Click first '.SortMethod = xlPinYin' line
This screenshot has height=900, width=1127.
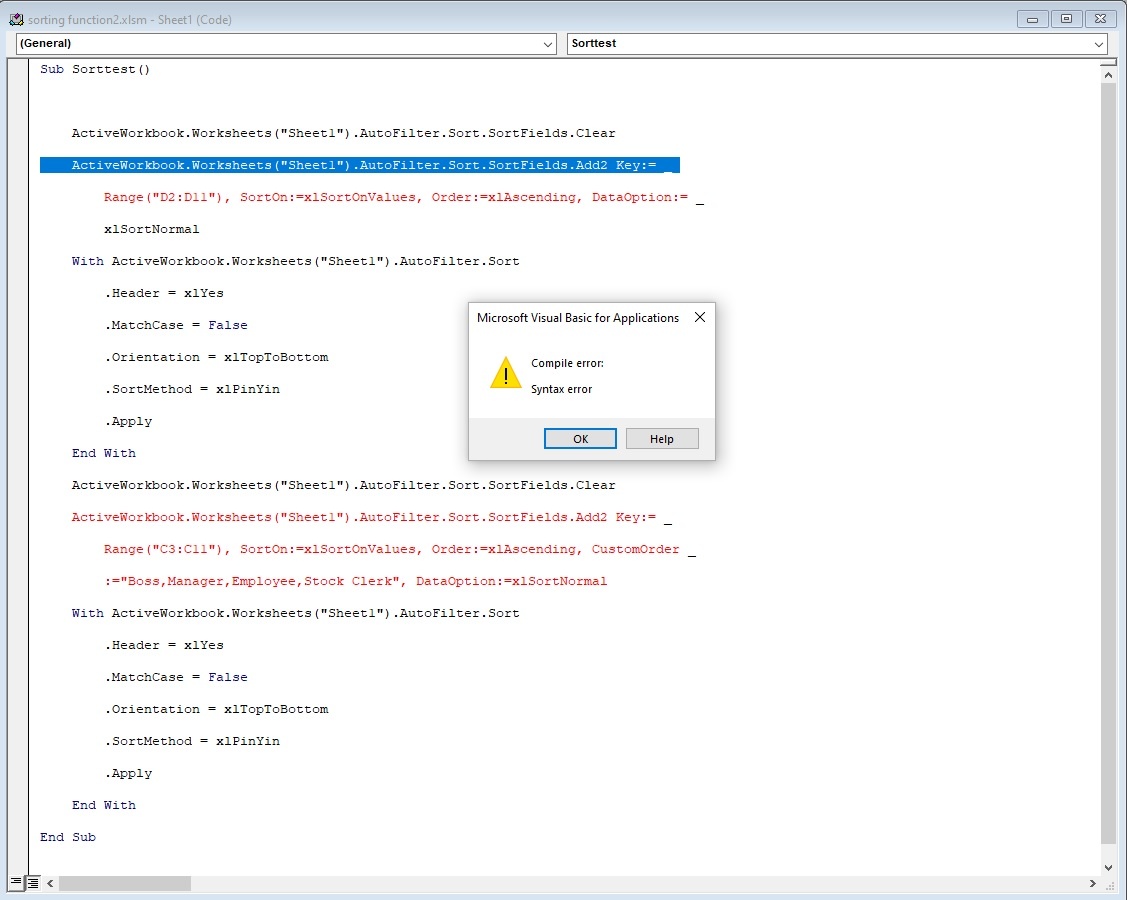tap(193, 389)
